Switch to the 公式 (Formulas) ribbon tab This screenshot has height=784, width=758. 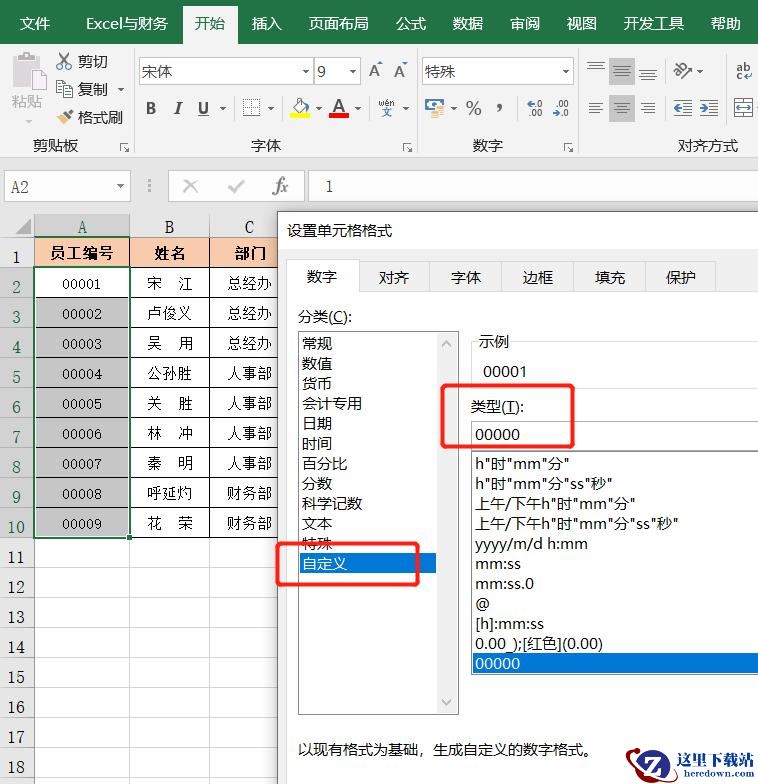click(410, 24)
